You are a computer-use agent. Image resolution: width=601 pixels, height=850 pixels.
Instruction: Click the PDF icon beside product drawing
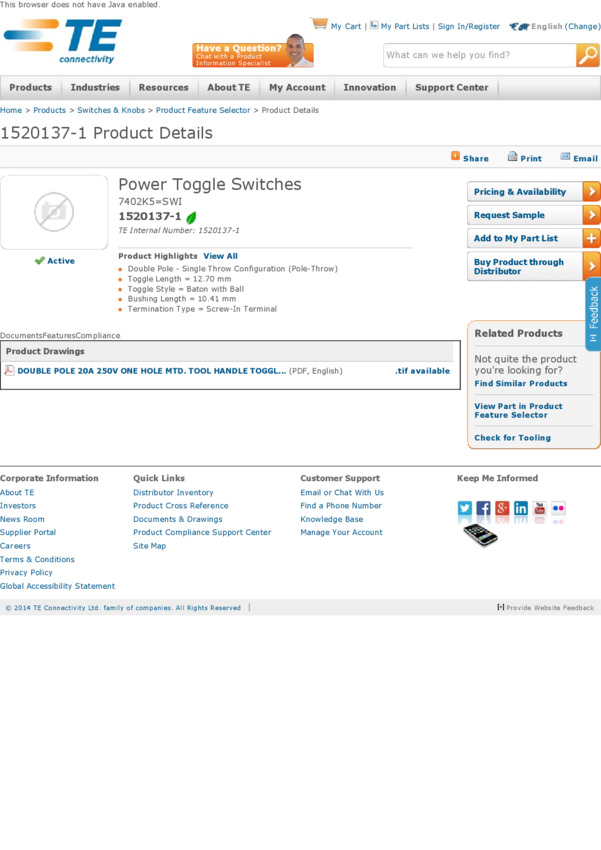point(9,371)
